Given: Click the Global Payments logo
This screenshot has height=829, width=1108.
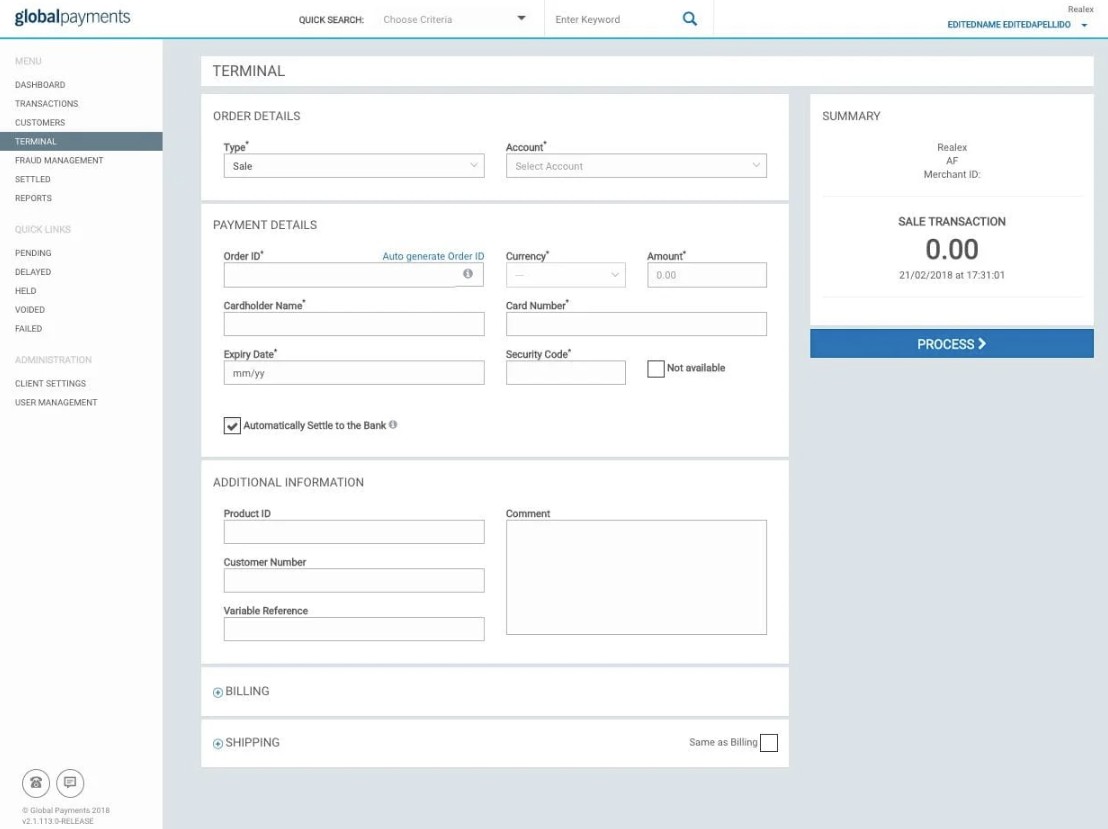Looking at the screenshot, I should [72, 18].
